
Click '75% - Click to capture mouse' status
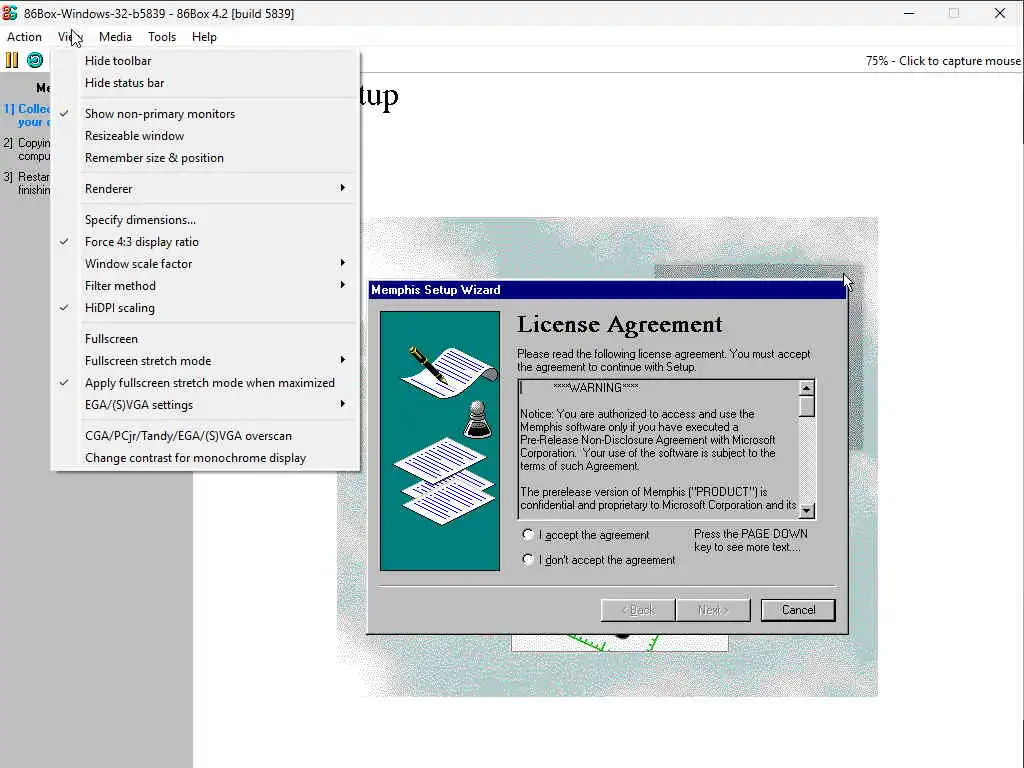942,61
